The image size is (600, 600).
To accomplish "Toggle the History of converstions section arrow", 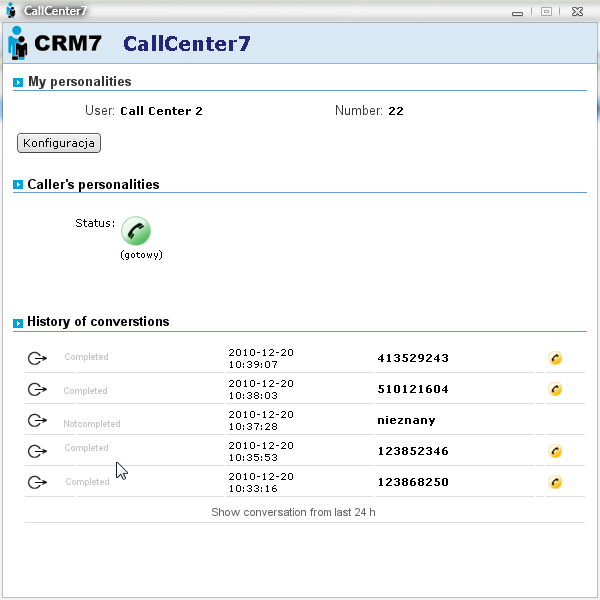I will (x=18, y=323).
